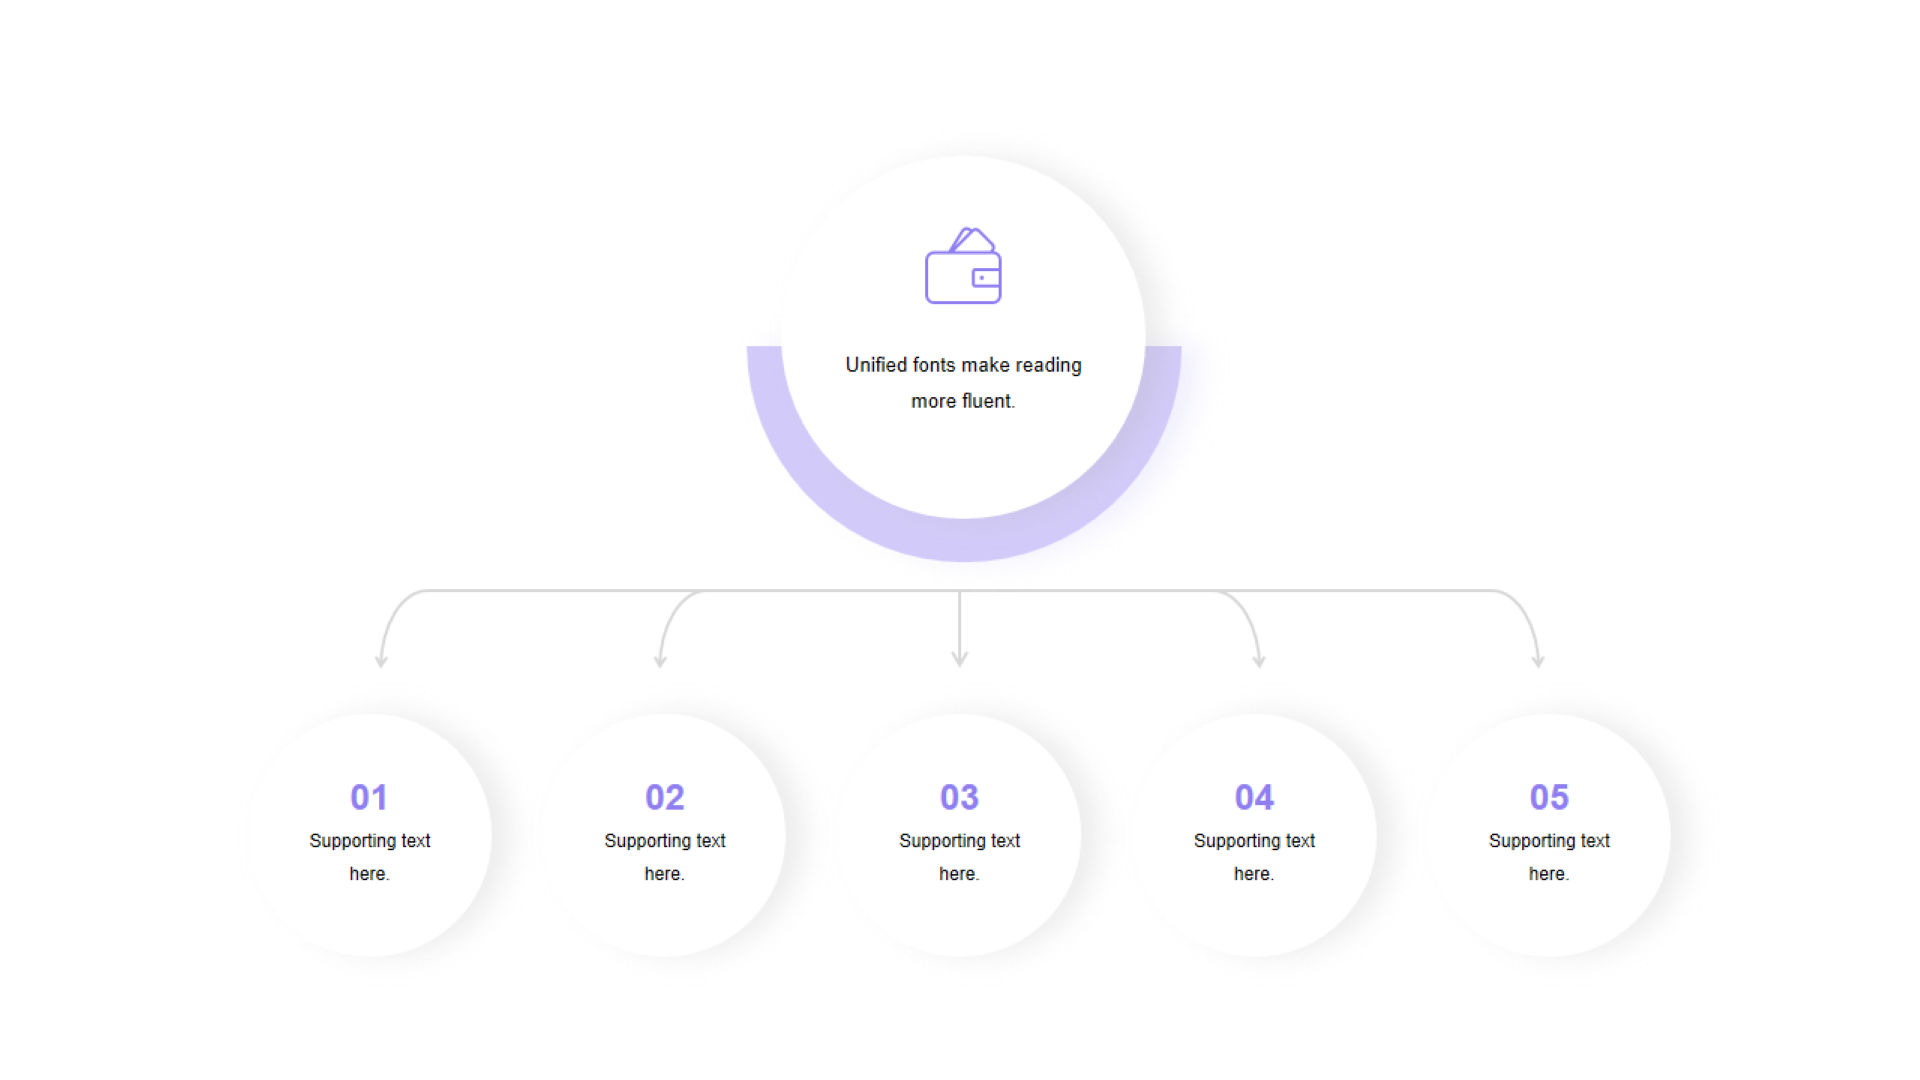Image resolution: width=1920 pixels, height=1080 pixels.
Task: Select 'Unified fonts make reading more fluent.' text
Action: [x=963, y=383]
